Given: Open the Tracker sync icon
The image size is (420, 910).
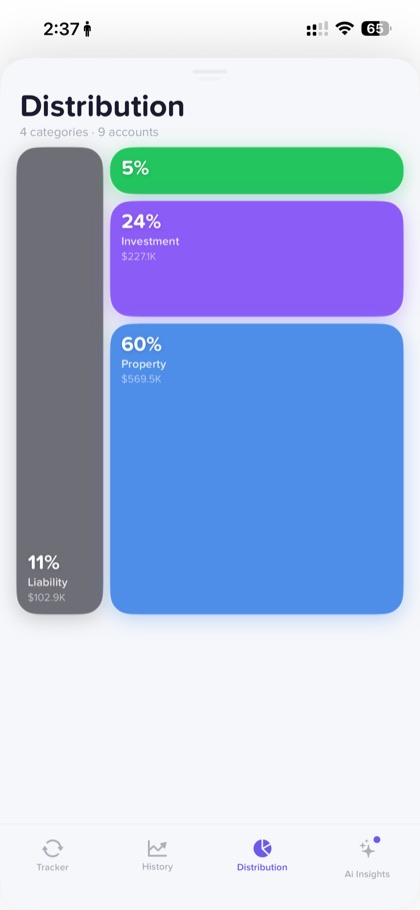Looking at the screenshot, I should tap(52, 848).
